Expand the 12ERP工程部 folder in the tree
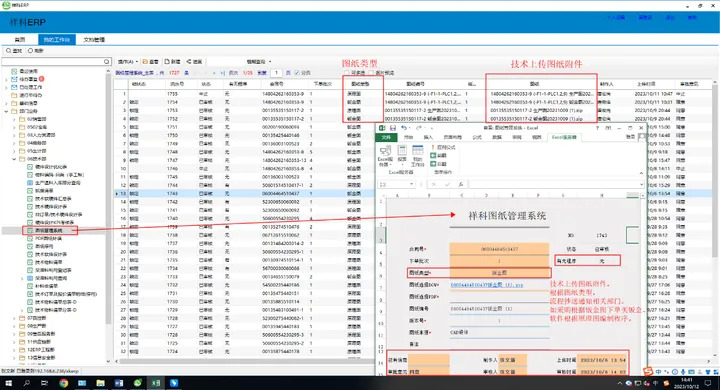Screen dimensions: 720x390 (14, 350)
